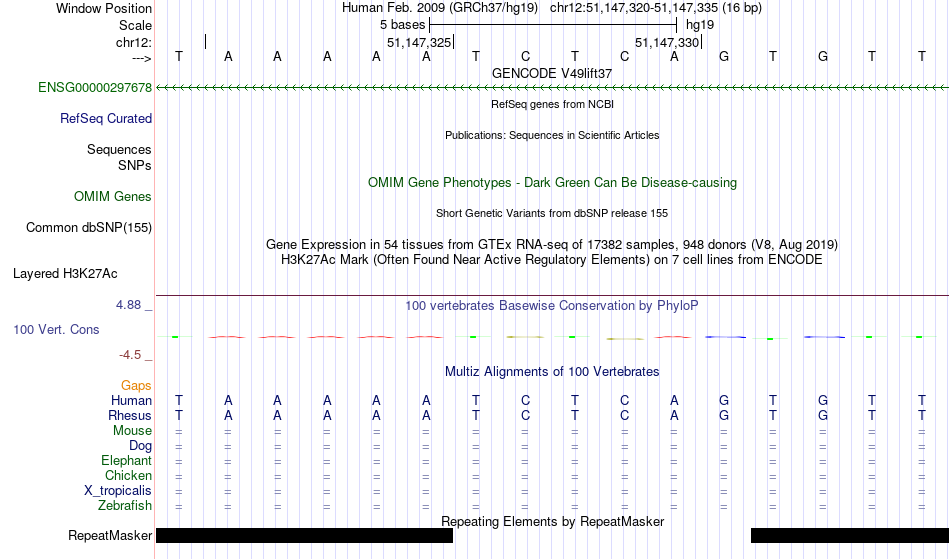Click the hg19 label beside the scale bar
Image resolution: width=950 pixels, height=559 pixels.
[700, 25]
